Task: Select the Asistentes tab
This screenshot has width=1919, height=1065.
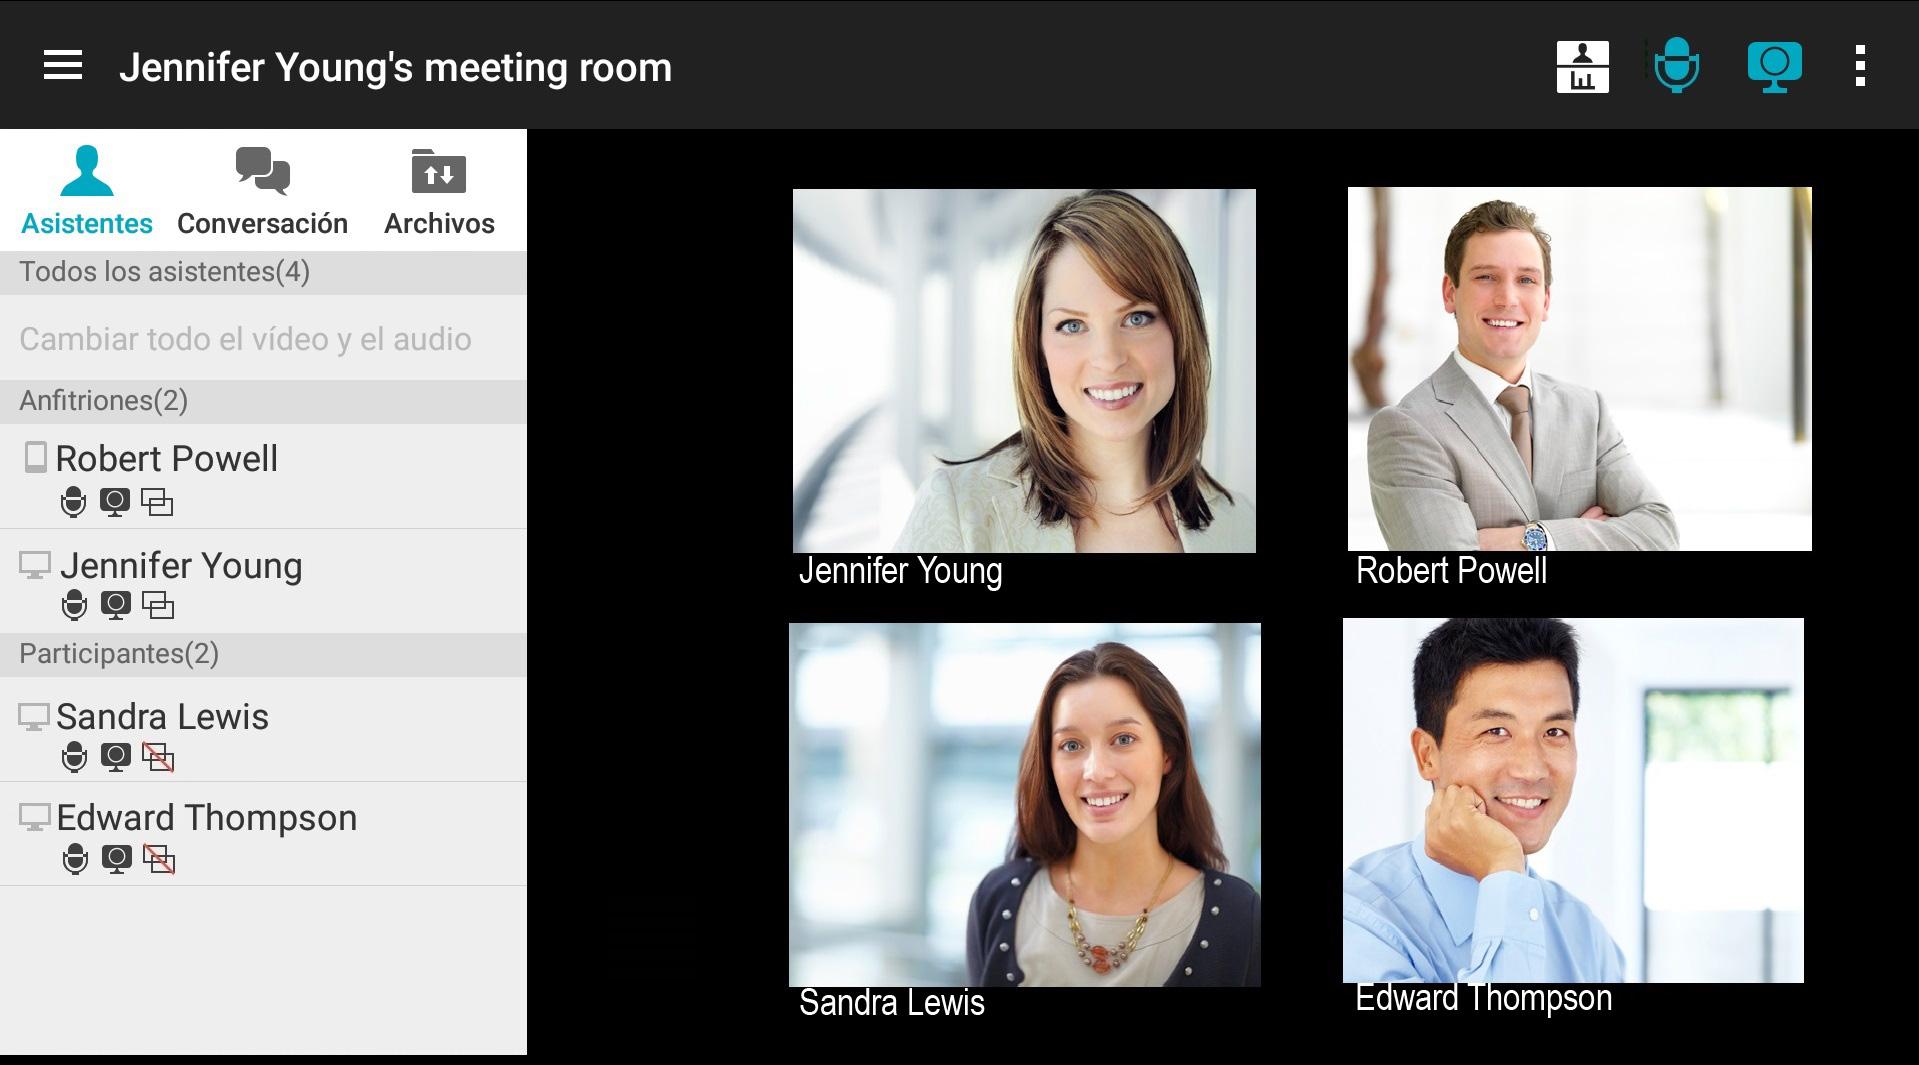Action: pos(87,190)
